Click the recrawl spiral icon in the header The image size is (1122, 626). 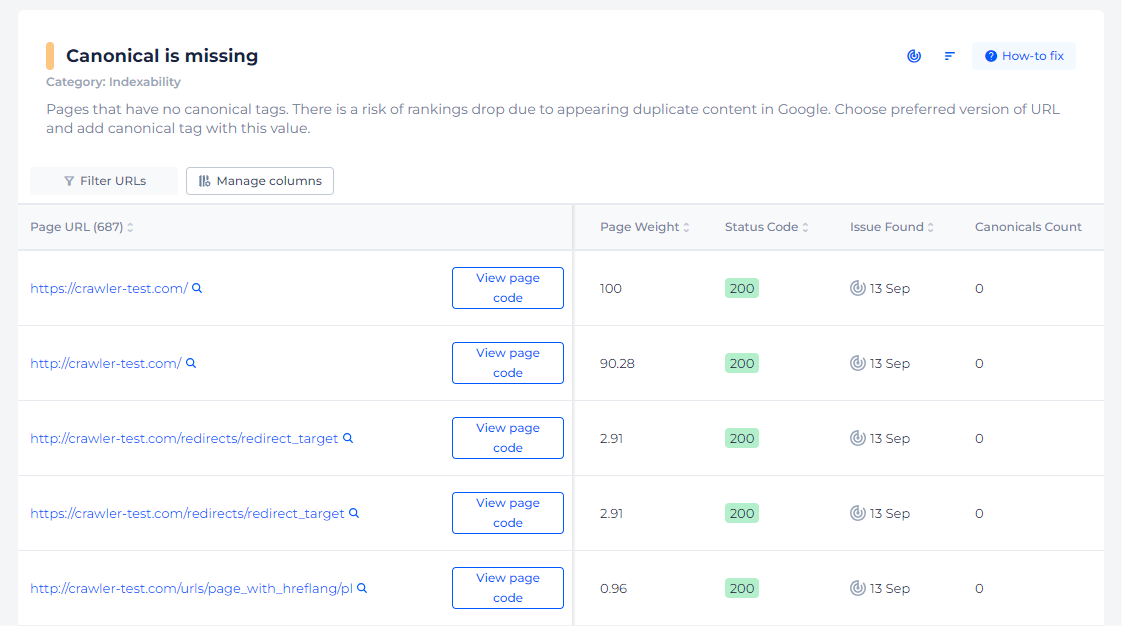click(x=914, y=56)
